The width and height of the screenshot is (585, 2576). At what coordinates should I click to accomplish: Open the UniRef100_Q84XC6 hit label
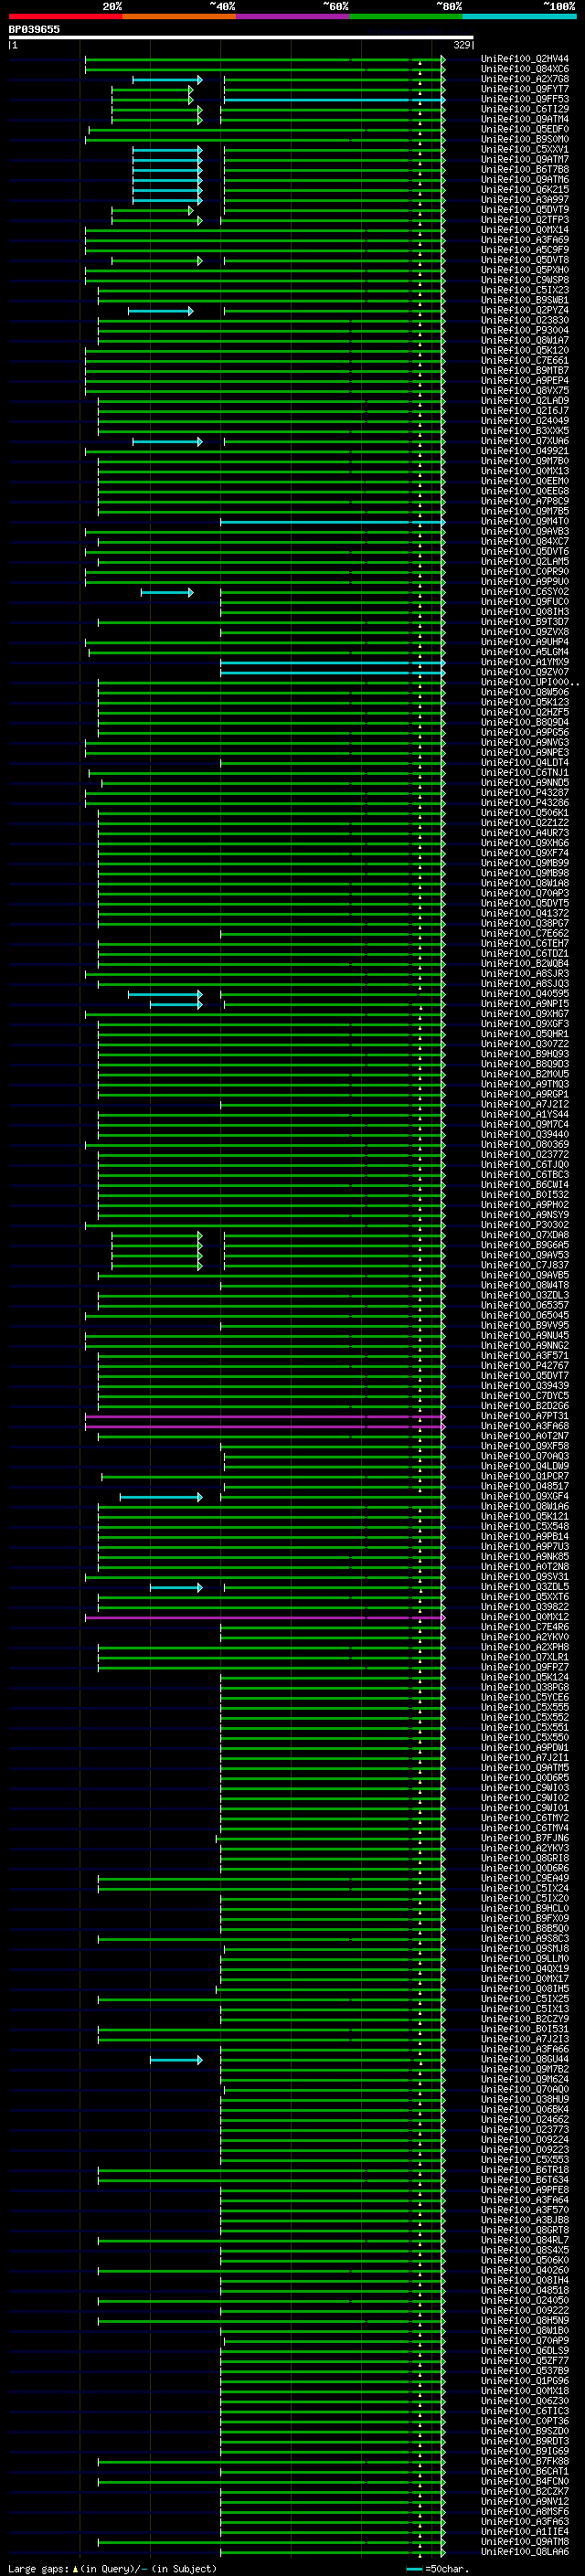pyautogui.click(x=525, y=69)
